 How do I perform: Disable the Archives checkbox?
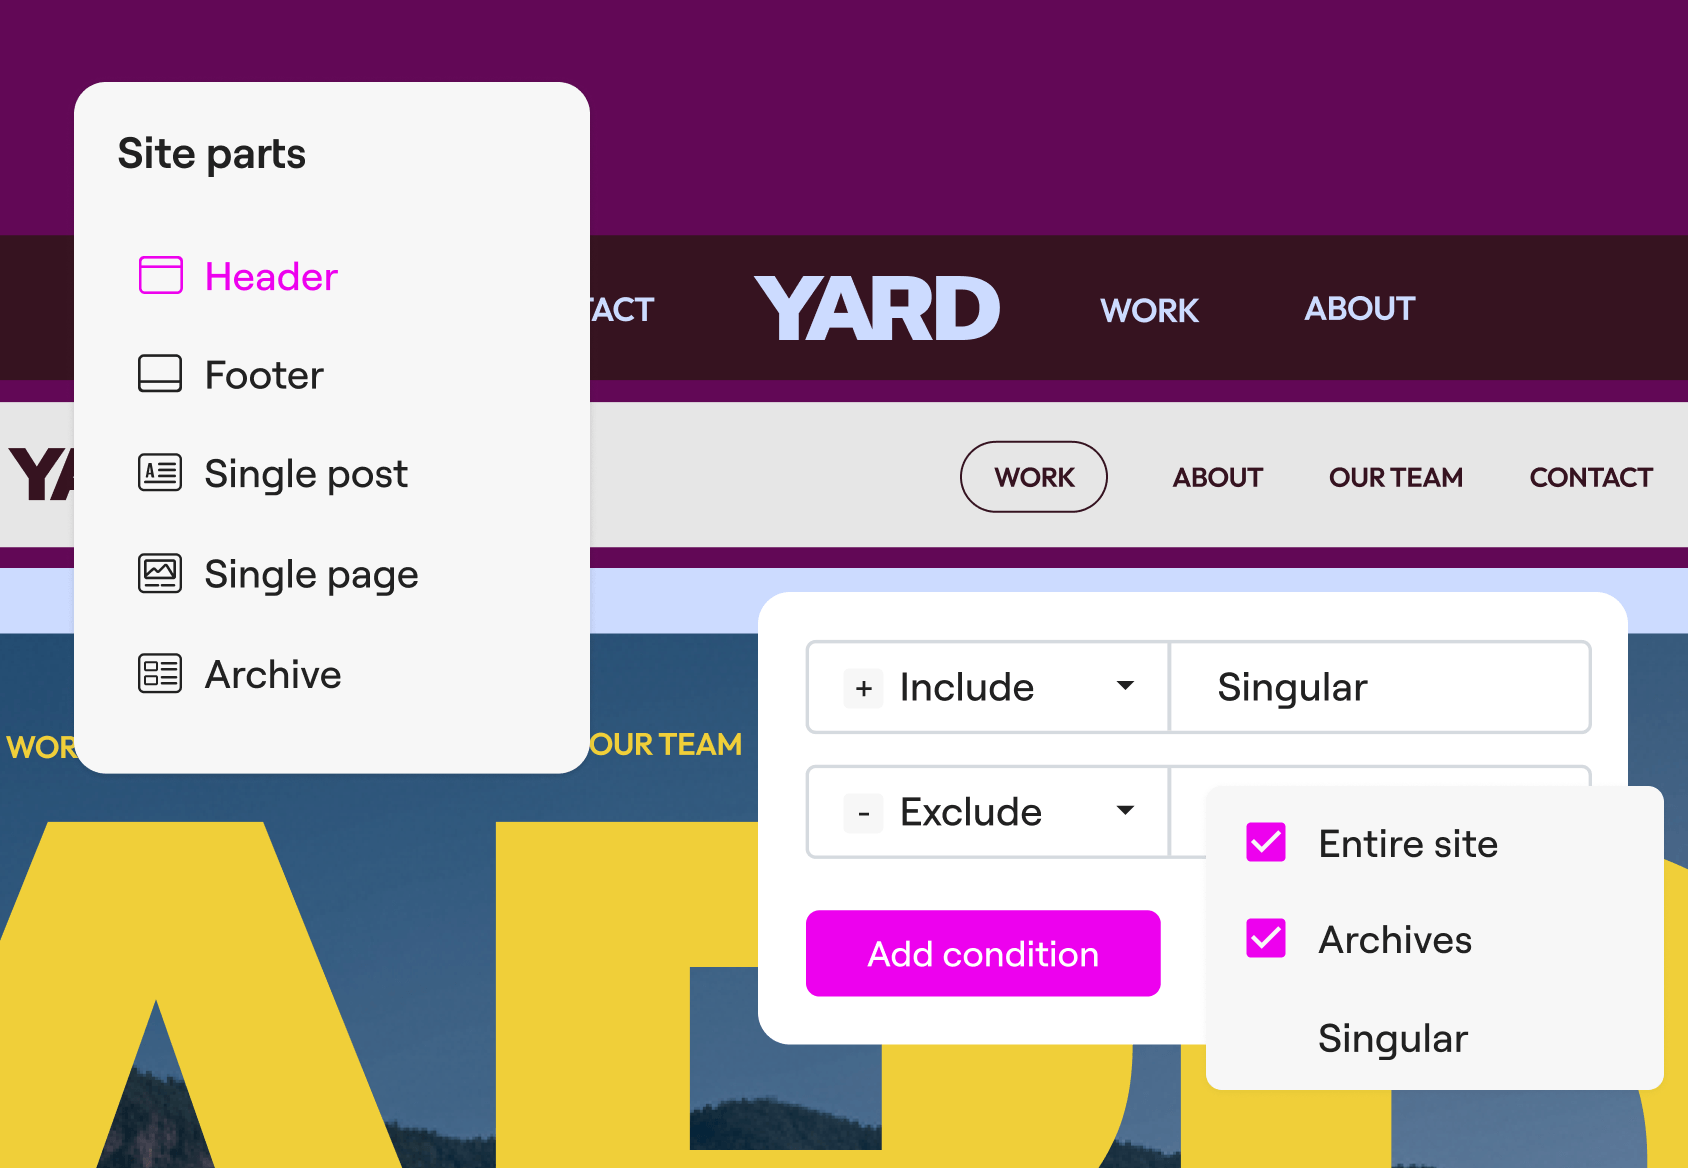(x=1266, y=939)
